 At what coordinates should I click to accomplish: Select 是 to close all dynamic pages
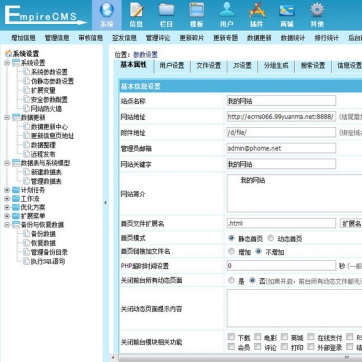231,281
